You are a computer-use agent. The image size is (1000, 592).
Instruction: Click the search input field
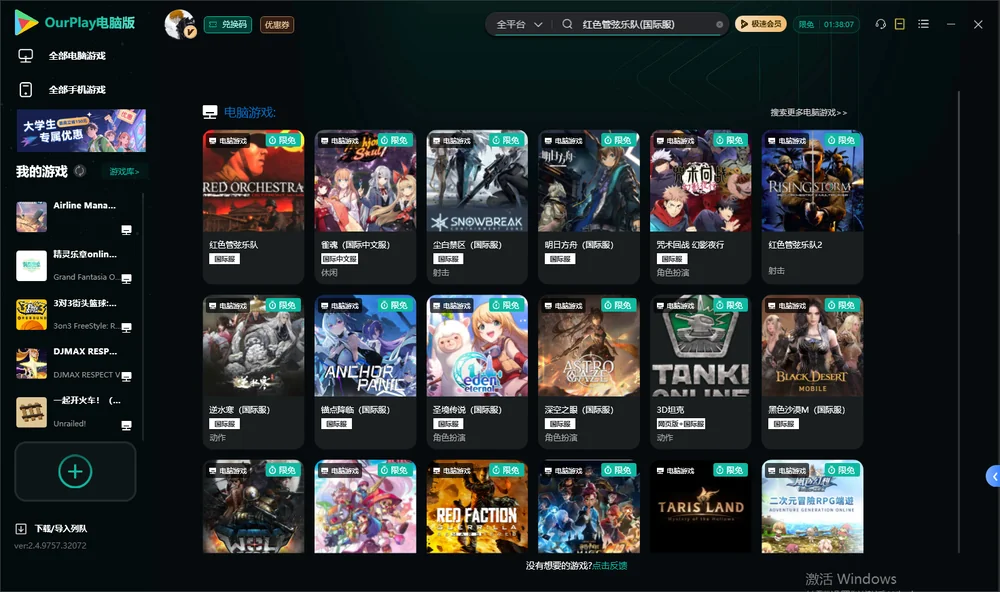point(644,24)
